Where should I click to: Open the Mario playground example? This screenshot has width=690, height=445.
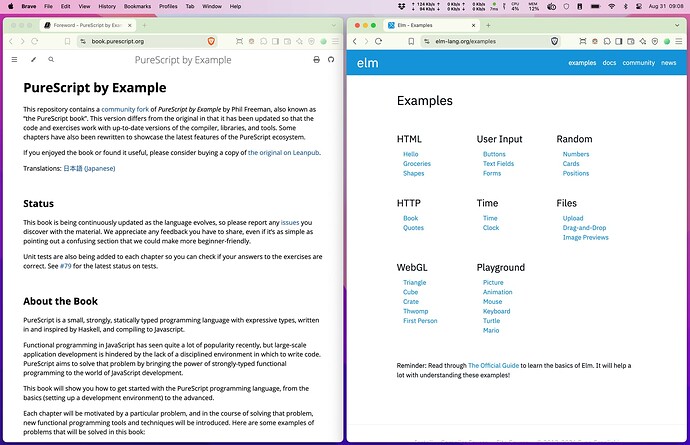(x=491, y=330)
